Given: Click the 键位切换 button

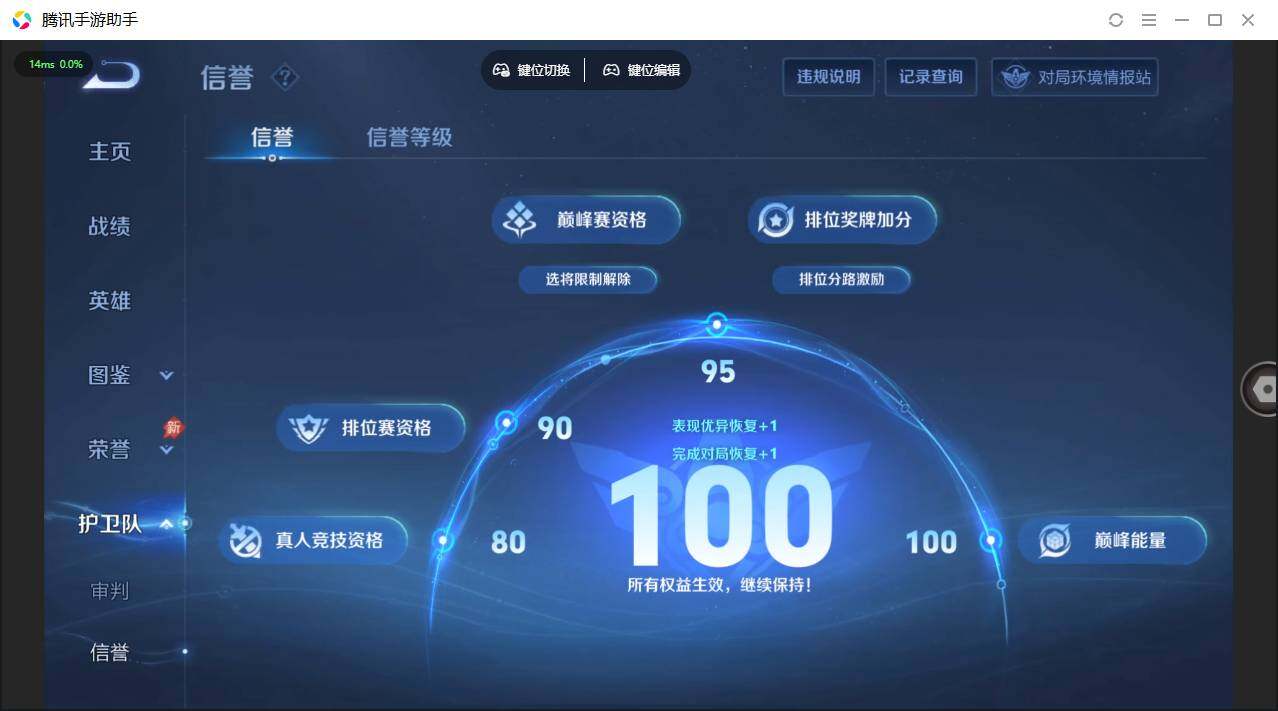Looking at the screenshot, I should tap(531, 70).
